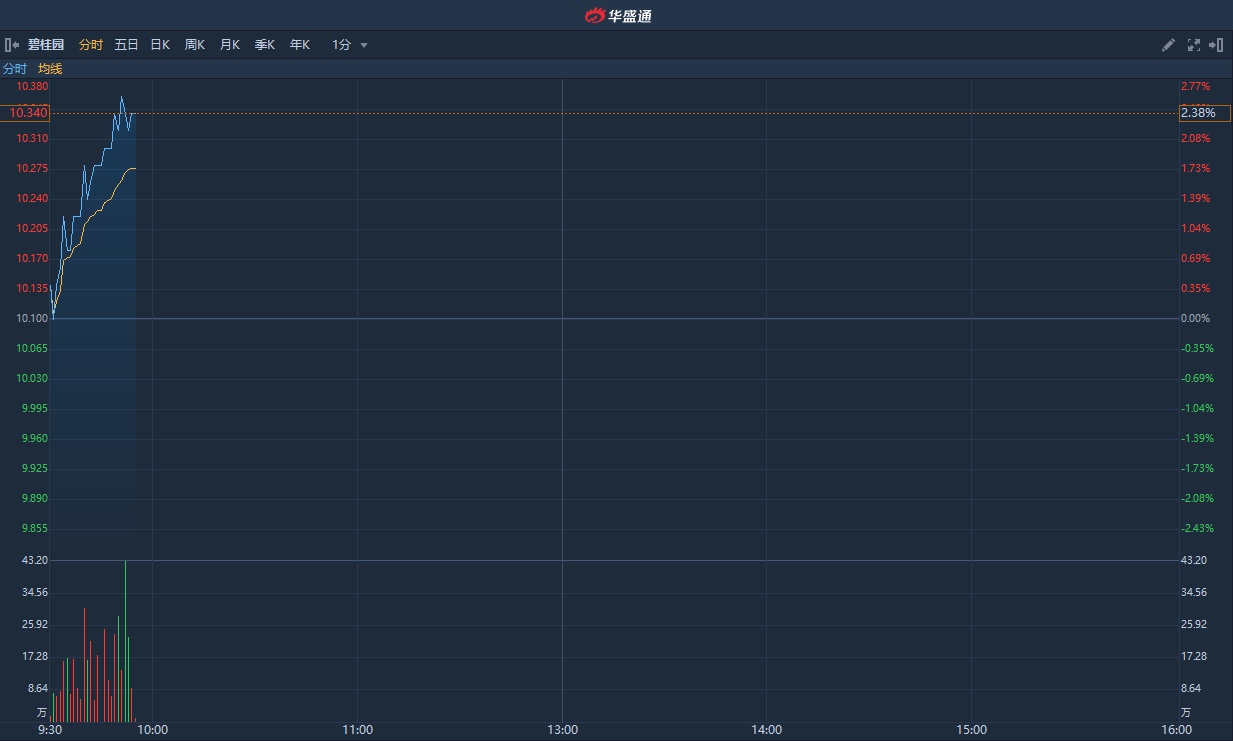Select the 年K yearly candlestick chart
The width and height of the screenshot is (1233, 741).
[x=299, y=45]
